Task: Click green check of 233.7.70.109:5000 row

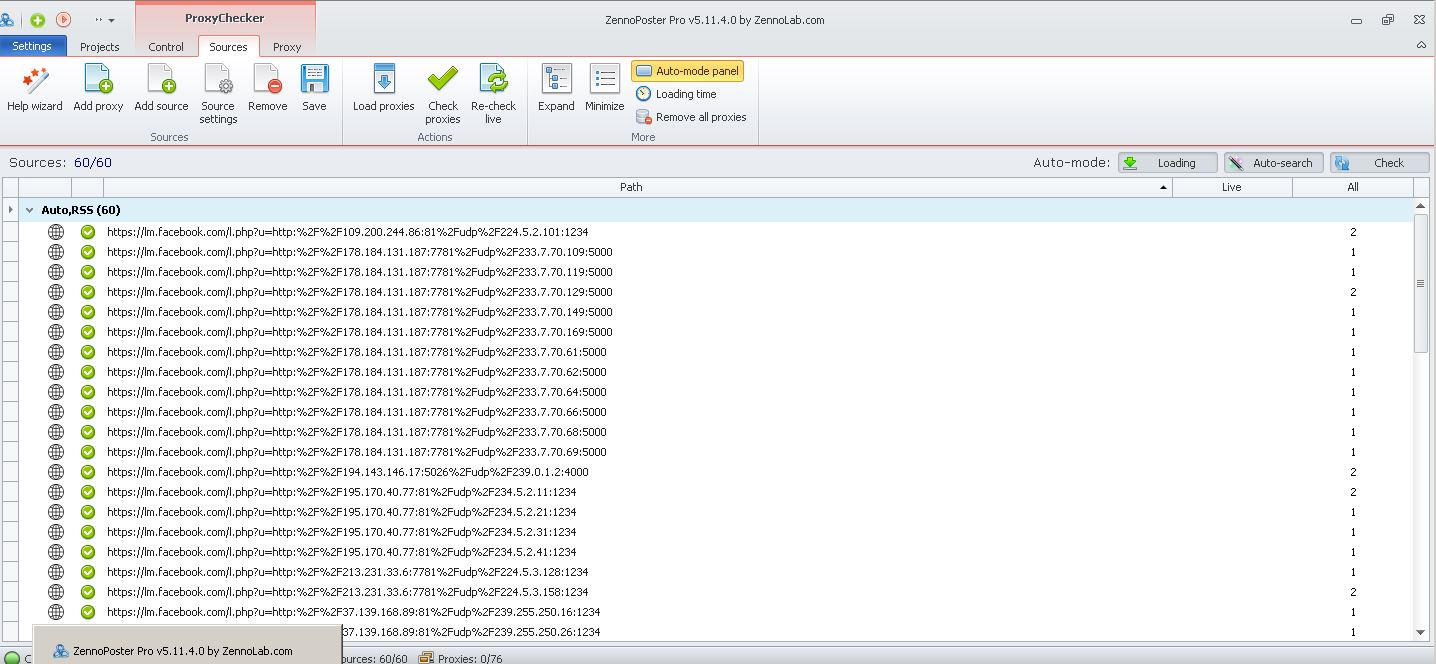Action: coord(88,252)
